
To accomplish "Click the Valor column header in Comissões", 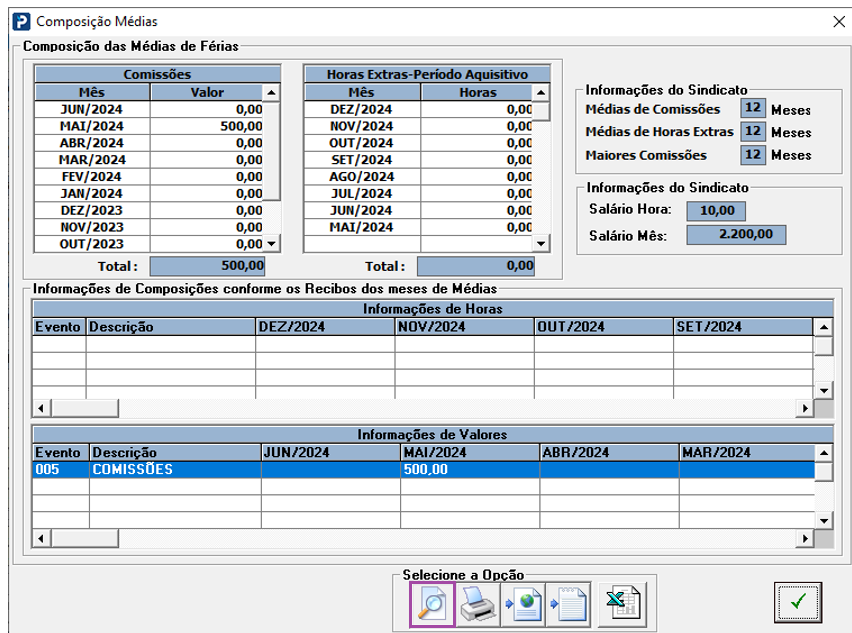I will click(x=208, y=92).
